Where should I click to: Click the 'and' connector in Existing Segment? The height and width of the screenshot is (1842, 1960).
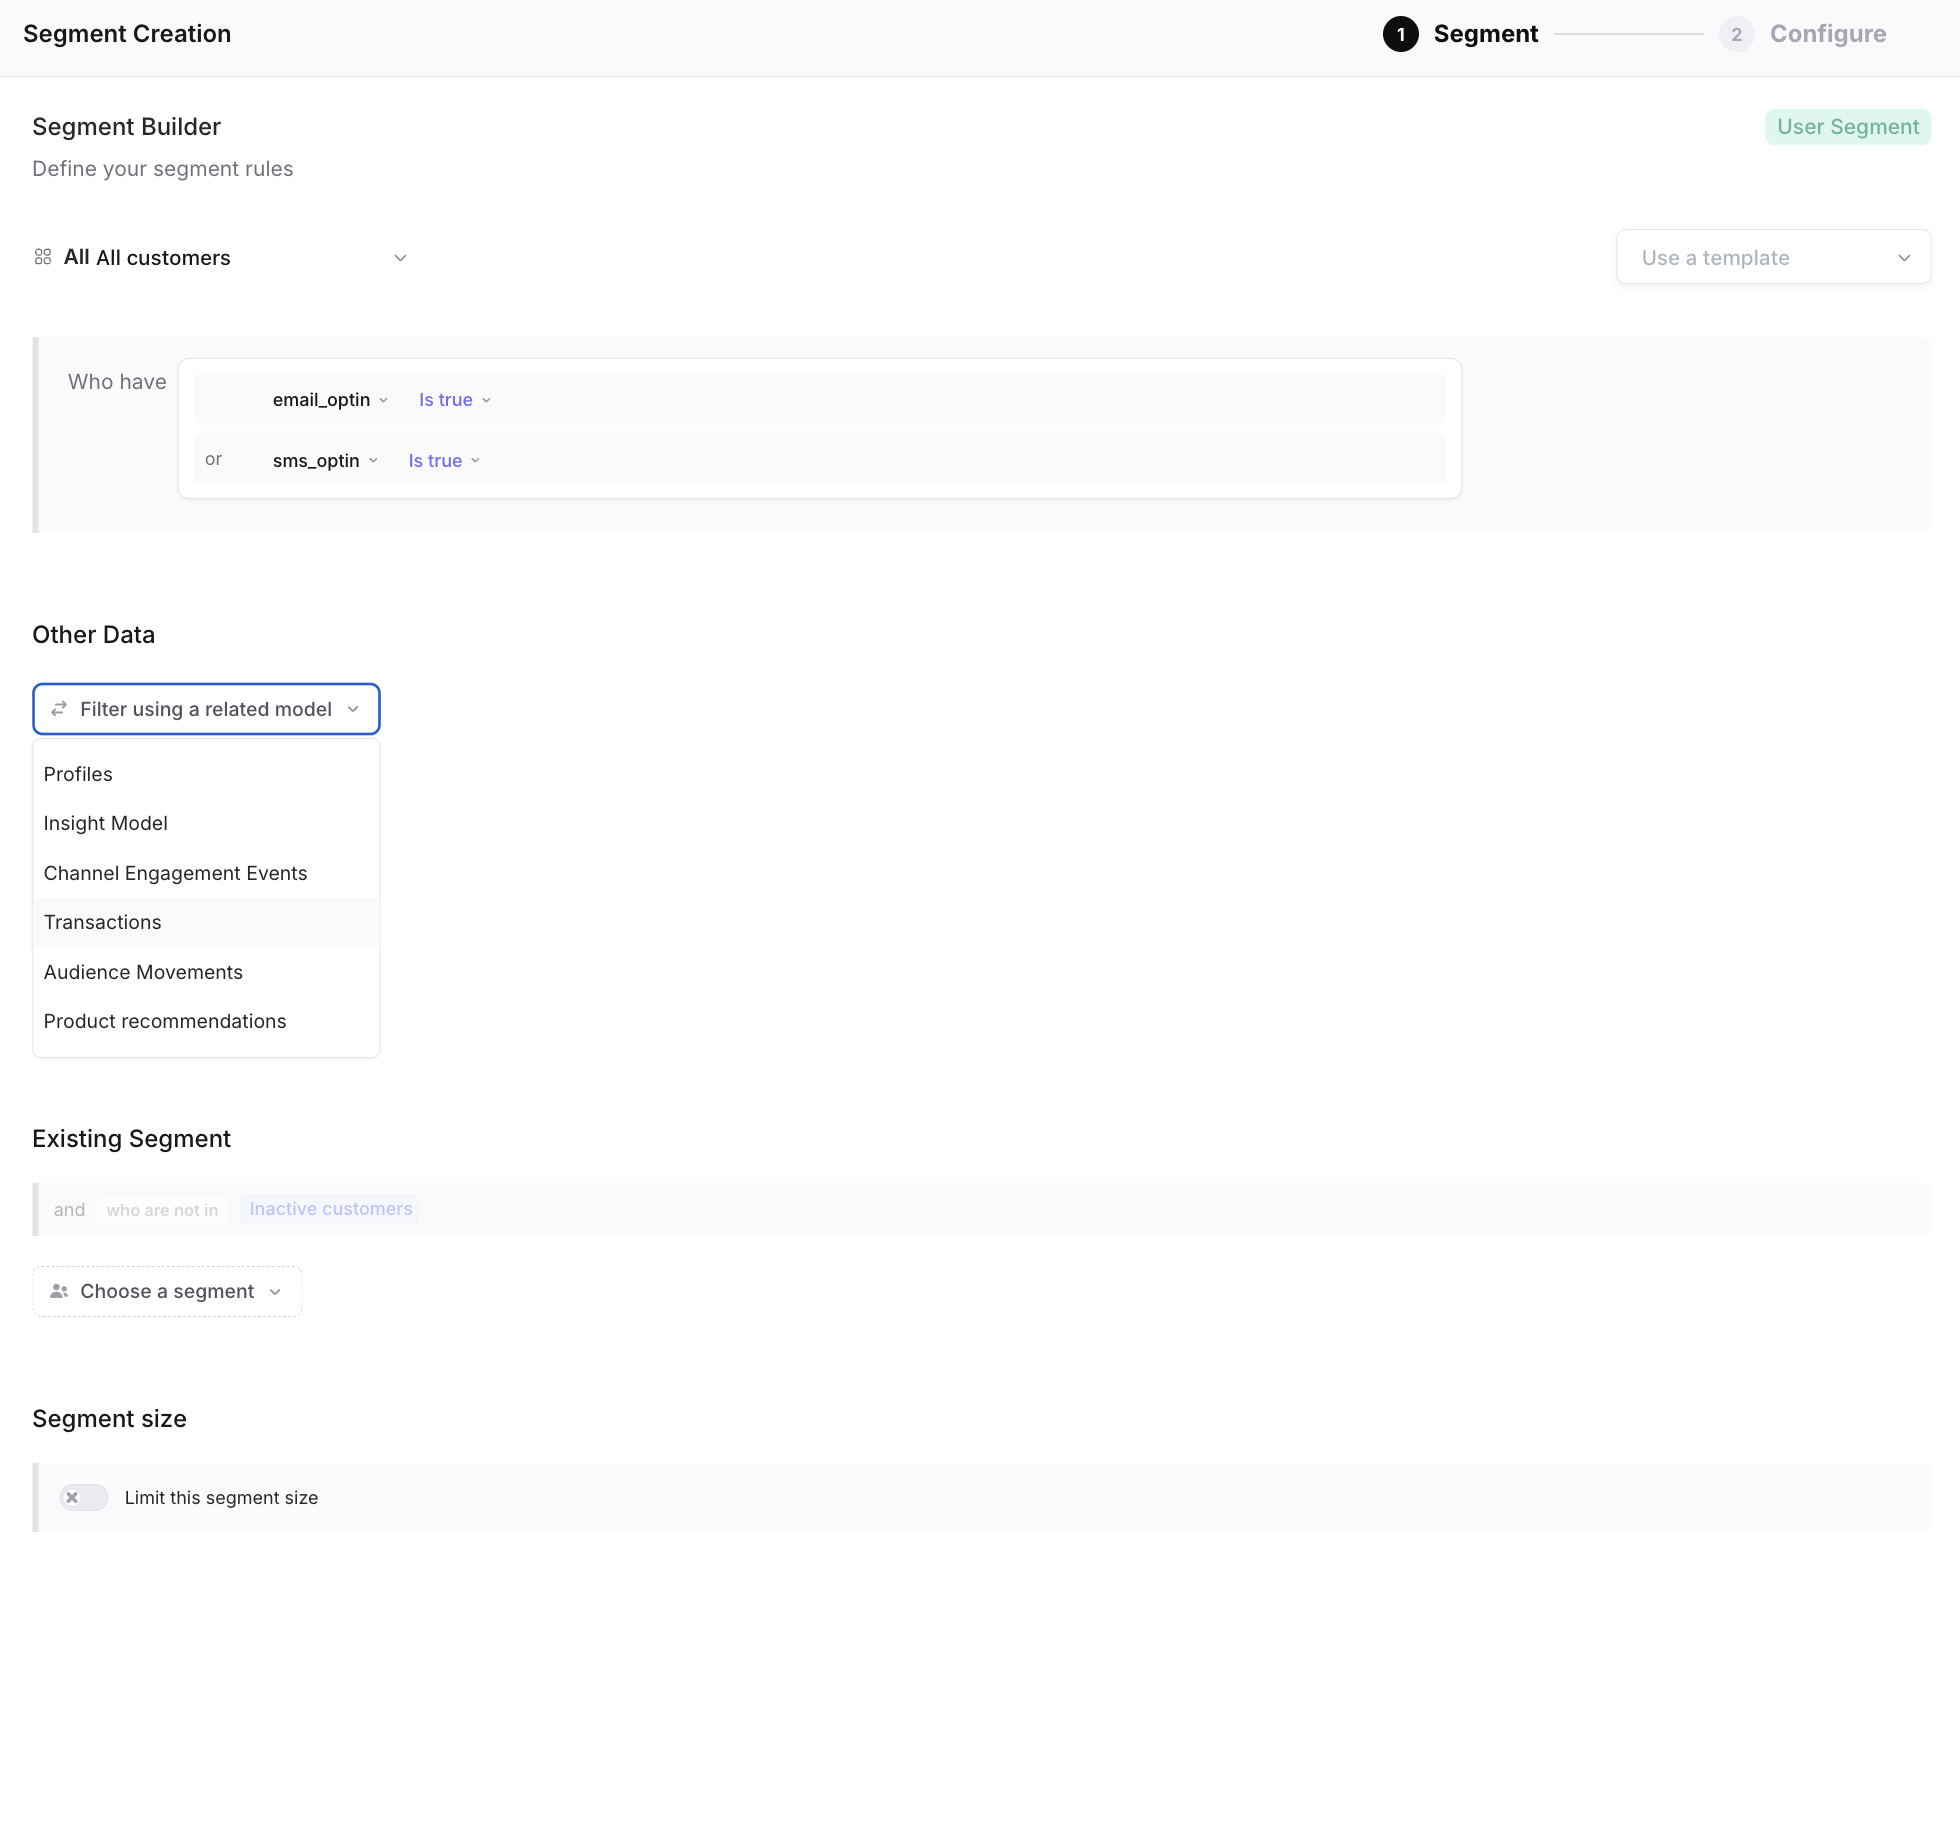(69, 1210)
